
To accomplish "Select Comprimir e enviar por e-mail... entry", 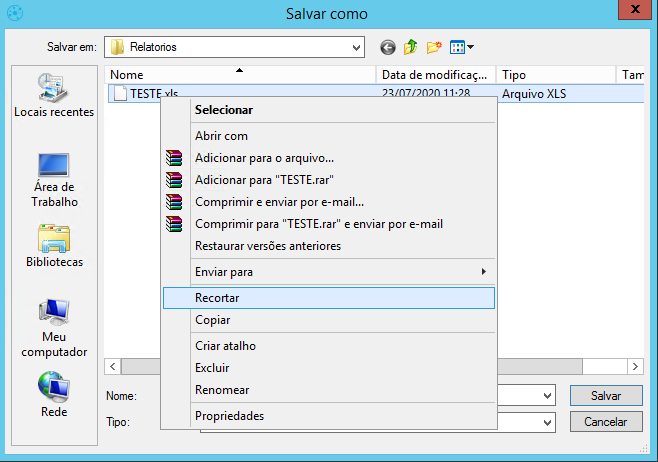I will pyautogui.click(x=329, y=202).
